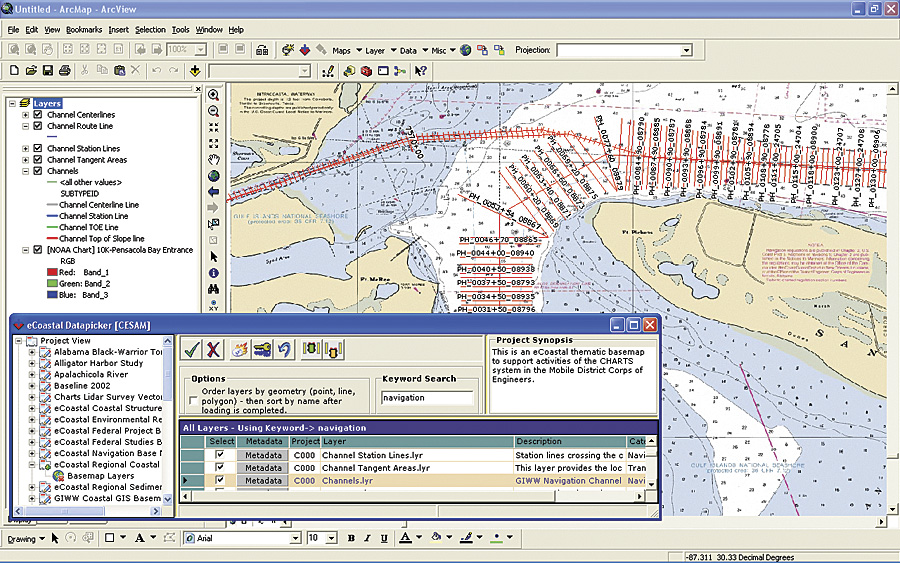Uncheck Select for Channel Station Lines.lyr
The height and width of the screenshot is (563, 900).
(x=219, y=455)
